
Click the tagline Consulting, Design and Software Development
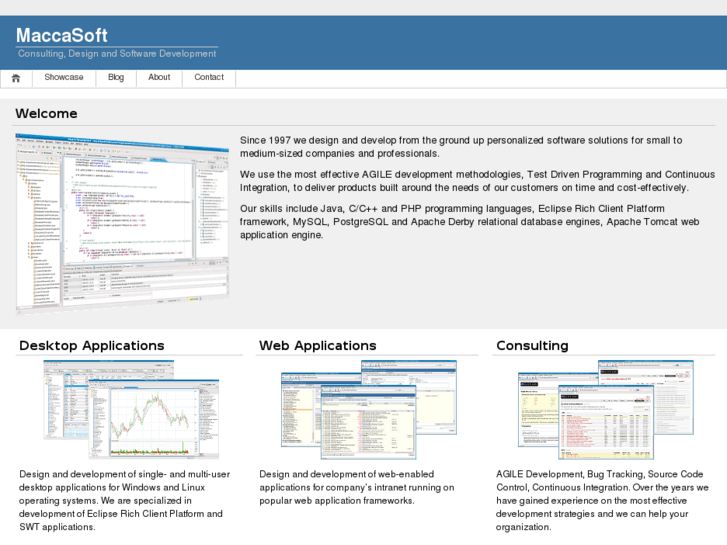click(x=117, y=54)
